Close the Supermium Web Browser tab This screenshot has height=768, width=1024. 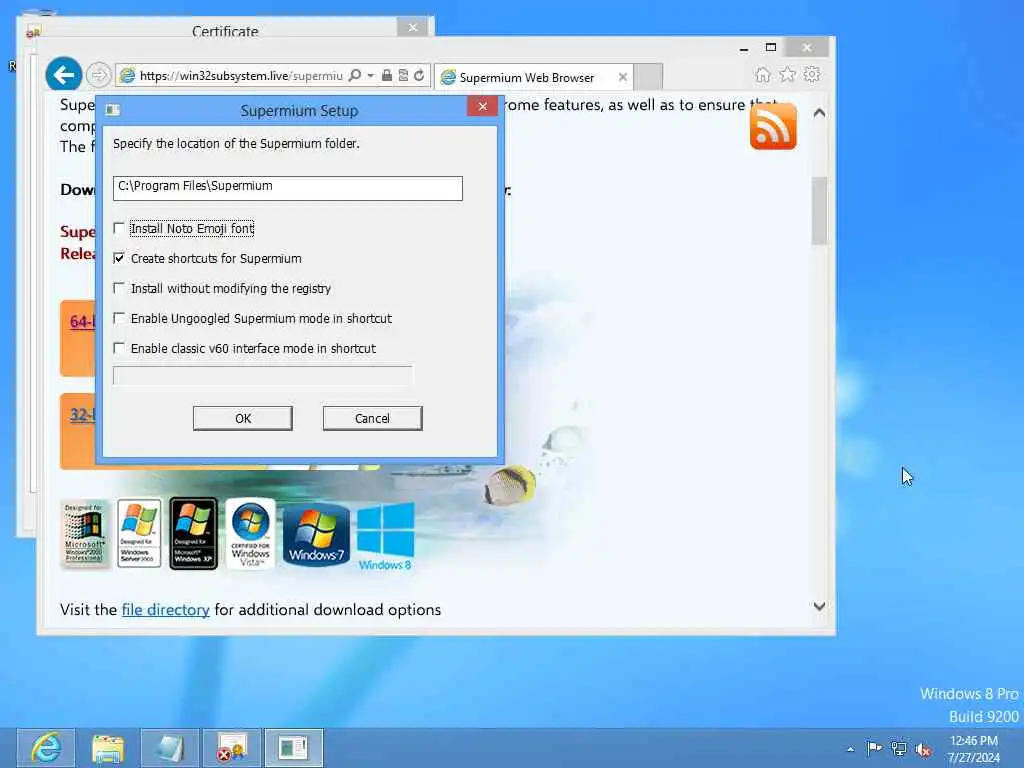tap(622, 77)
